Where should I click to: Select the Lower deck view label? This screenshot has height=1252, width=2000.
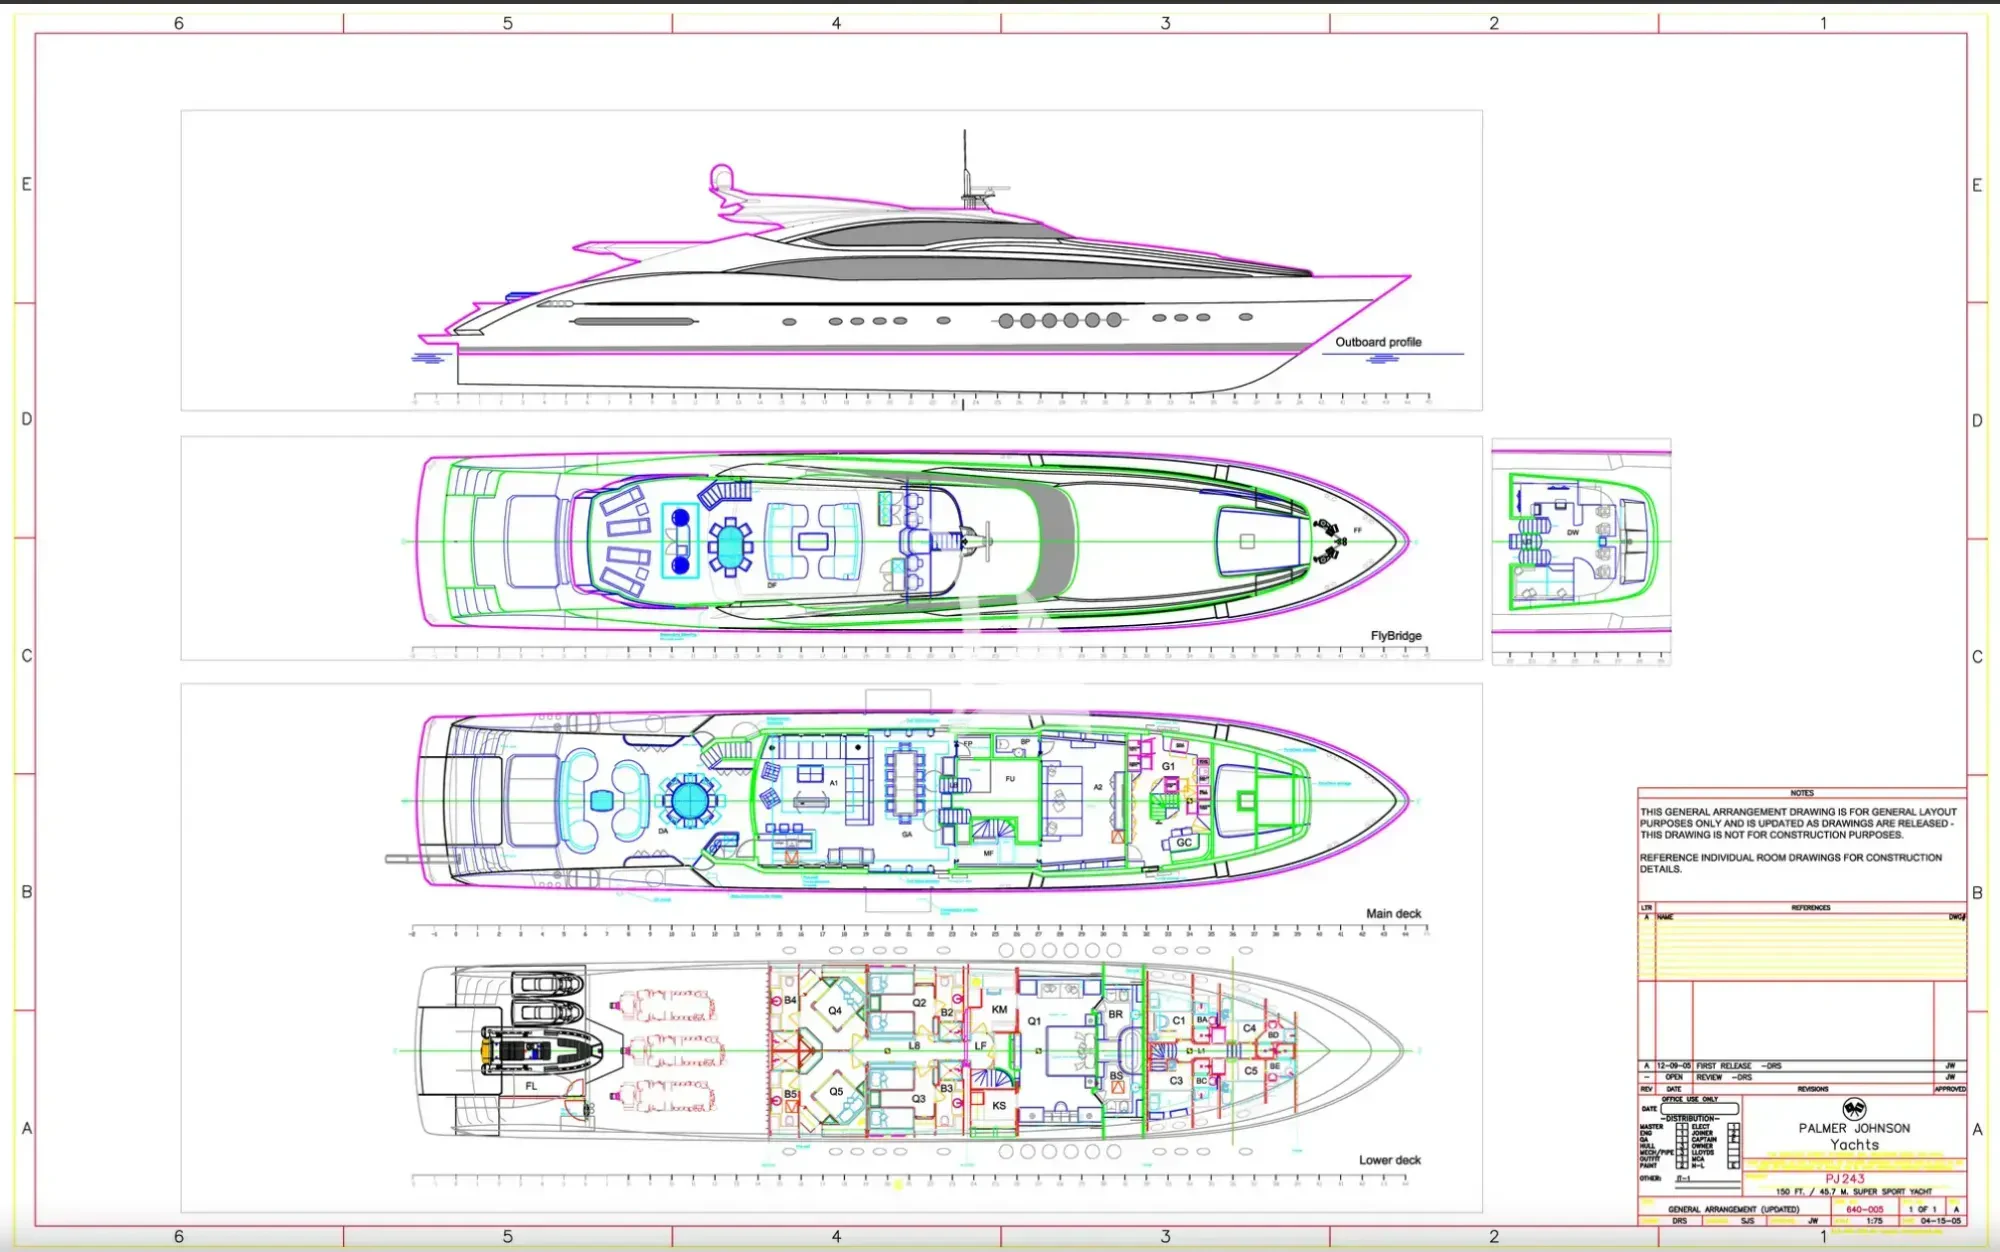[1389, 1160]
